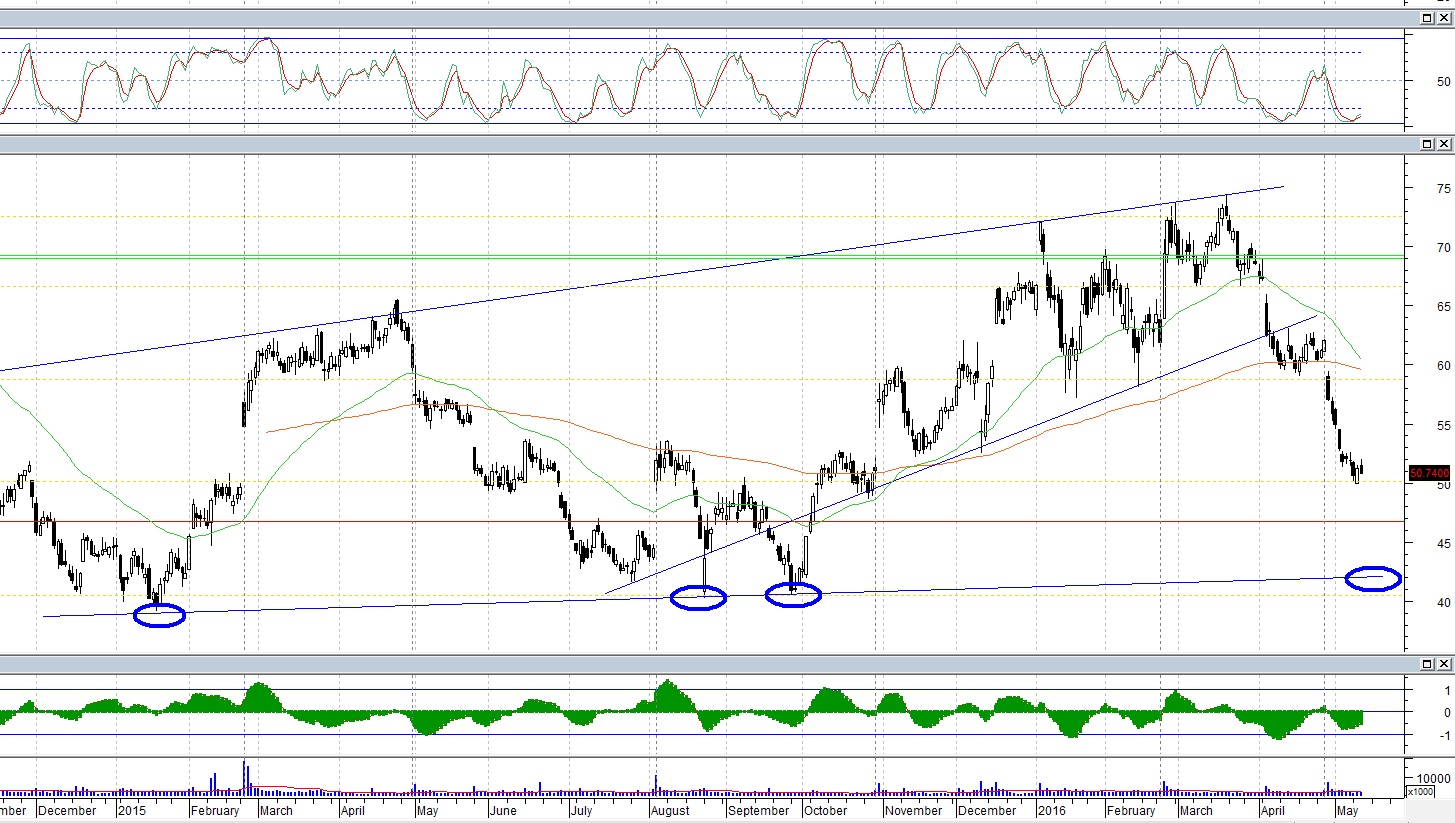Maximize the green histogram indicator pane

1427,664
